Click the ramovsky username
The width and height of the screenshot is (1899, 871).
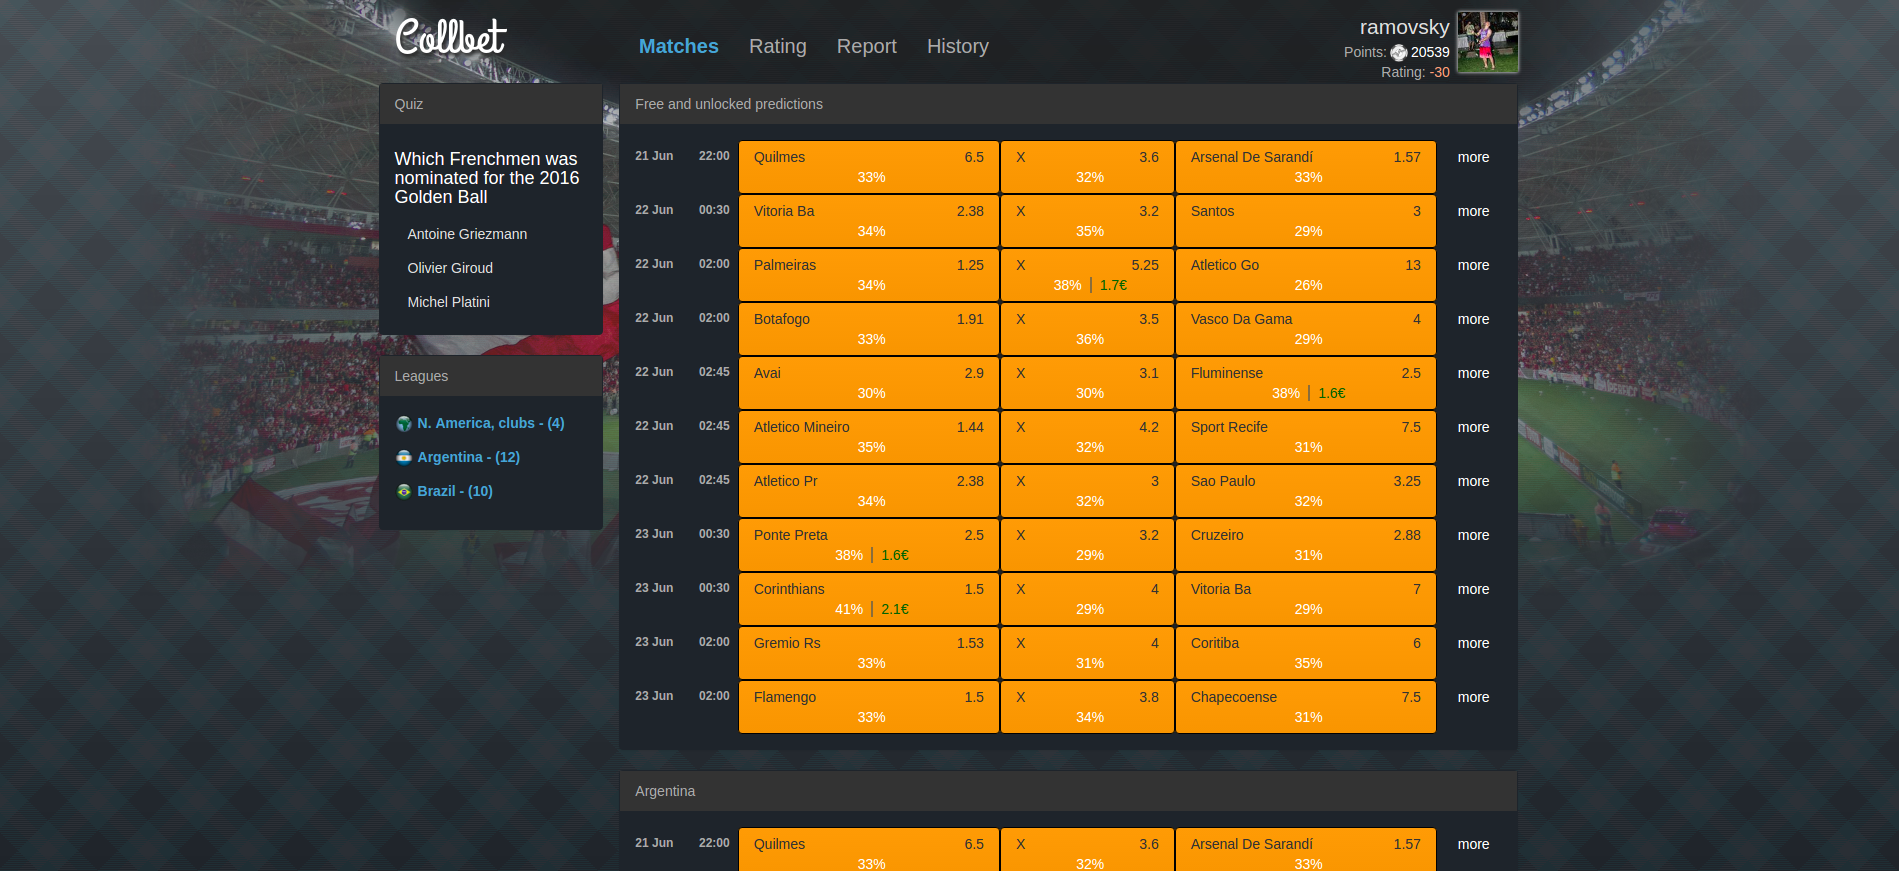coord(1404,27)
